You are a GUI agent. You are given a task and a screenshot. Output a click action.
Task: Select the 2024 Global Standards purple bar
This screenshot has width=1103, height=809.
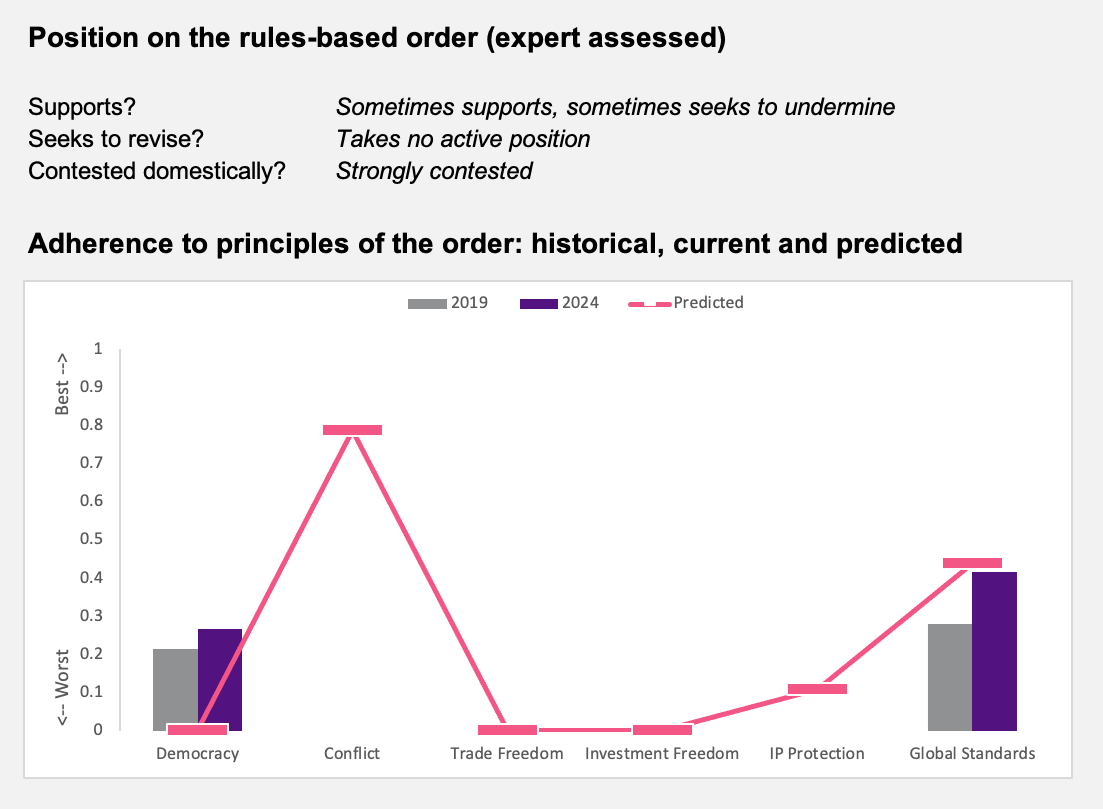995,651
